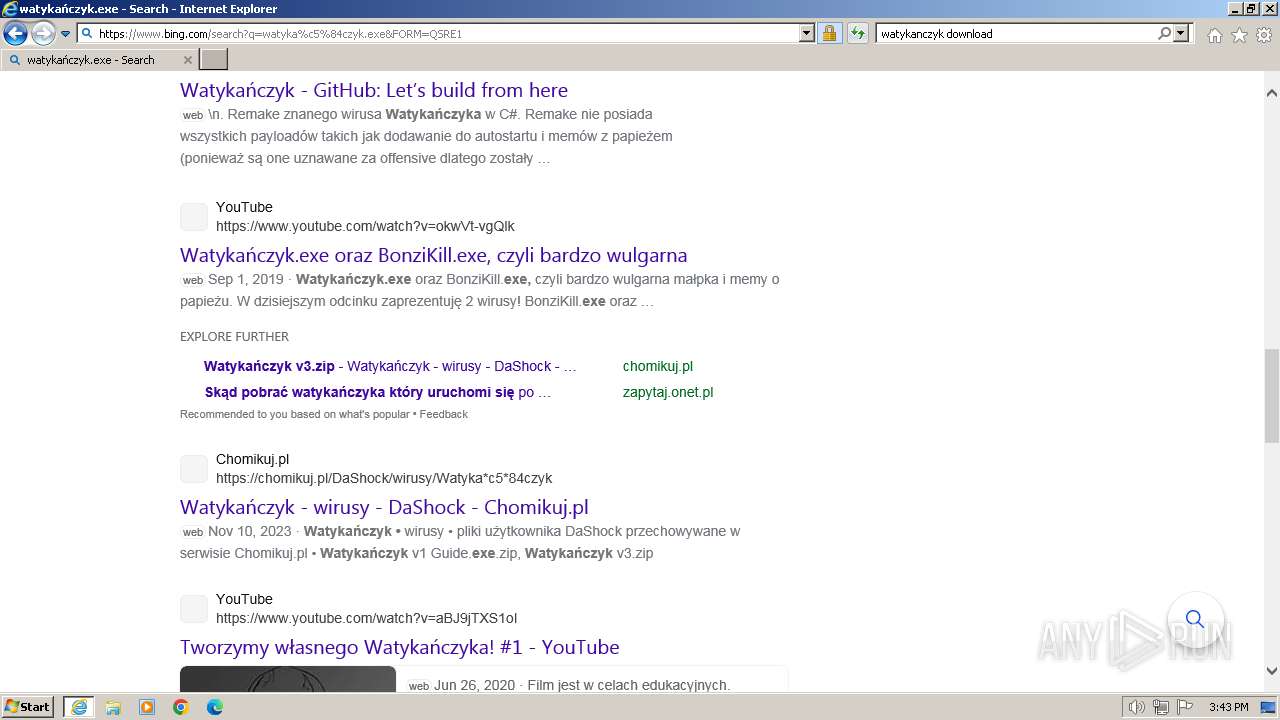Image resolution: width=1280 pixels, height=720 pixels.
Task: Click the Refresh page icon
Action: (x=857, y=33)
